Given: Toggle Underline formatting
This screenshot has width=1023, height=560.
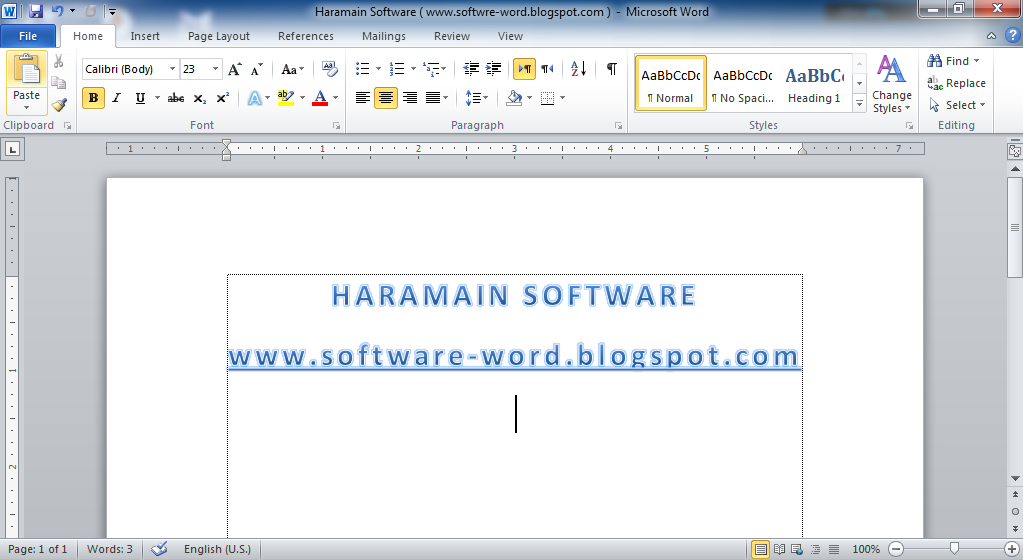Looking at the screenshot, I should coord(140,98).
